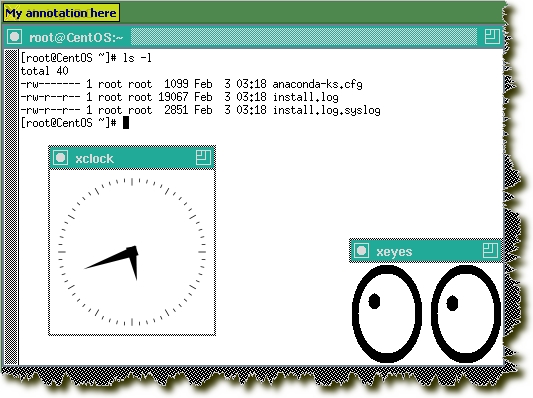Click the left eye of xeyes

click(x=387, y=314)
